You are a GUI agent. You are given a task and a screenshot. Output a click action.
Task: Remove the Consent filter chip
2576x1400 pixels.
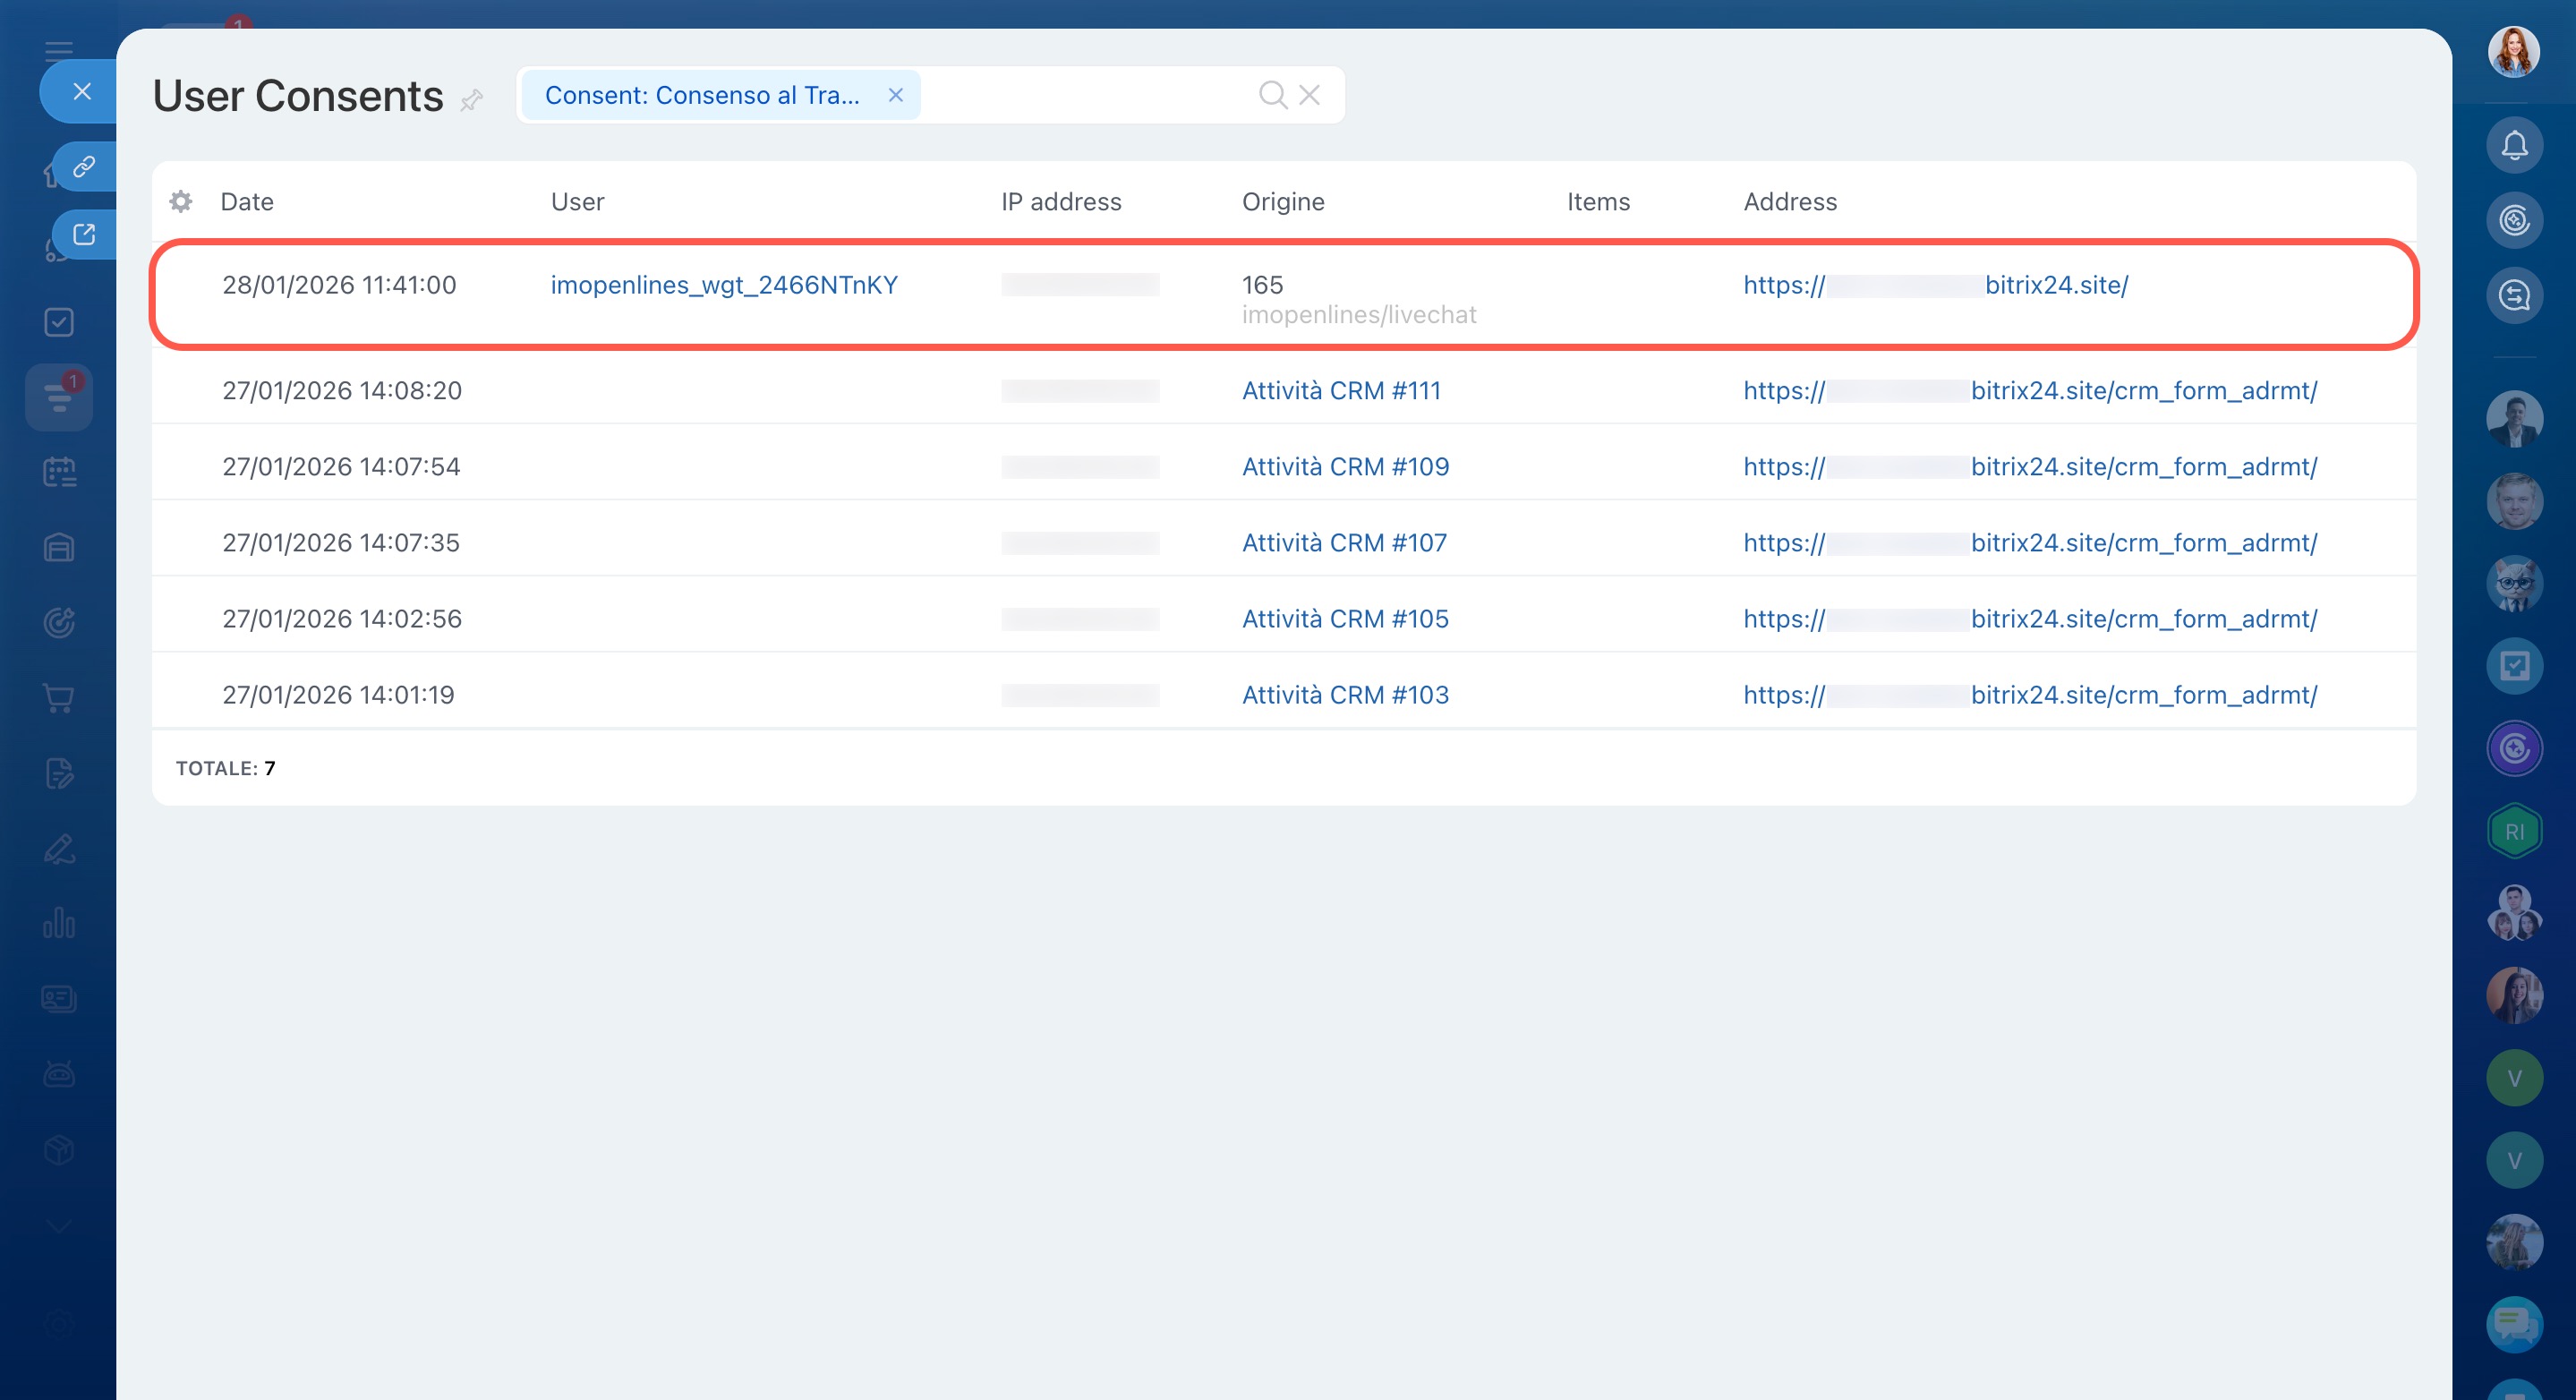coord(895,95)
